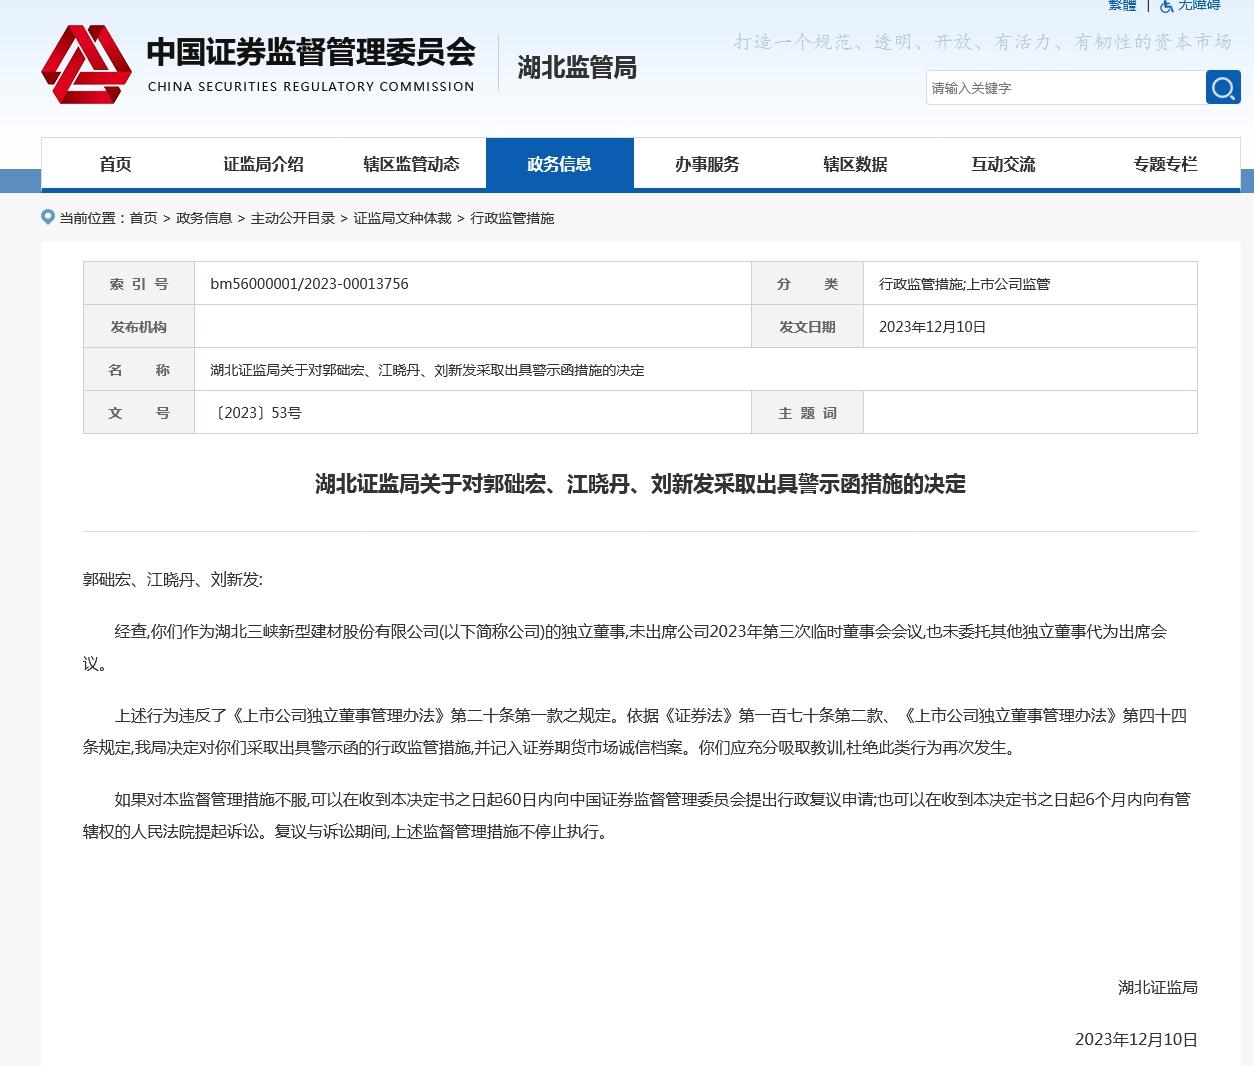Open the 无障碍 accessibility link
The image size is (1254, 1066).
pyautogui.click(x=1199, y=6)
